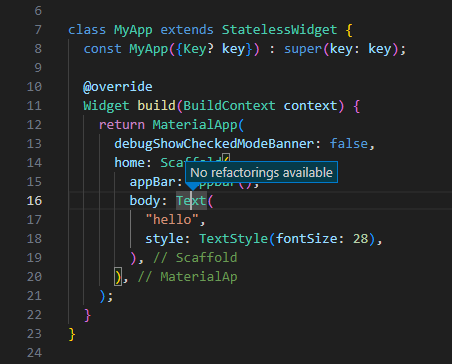Click the number 28 value
Viewport: 452px width, 364px height.
(x=360, y=239)
